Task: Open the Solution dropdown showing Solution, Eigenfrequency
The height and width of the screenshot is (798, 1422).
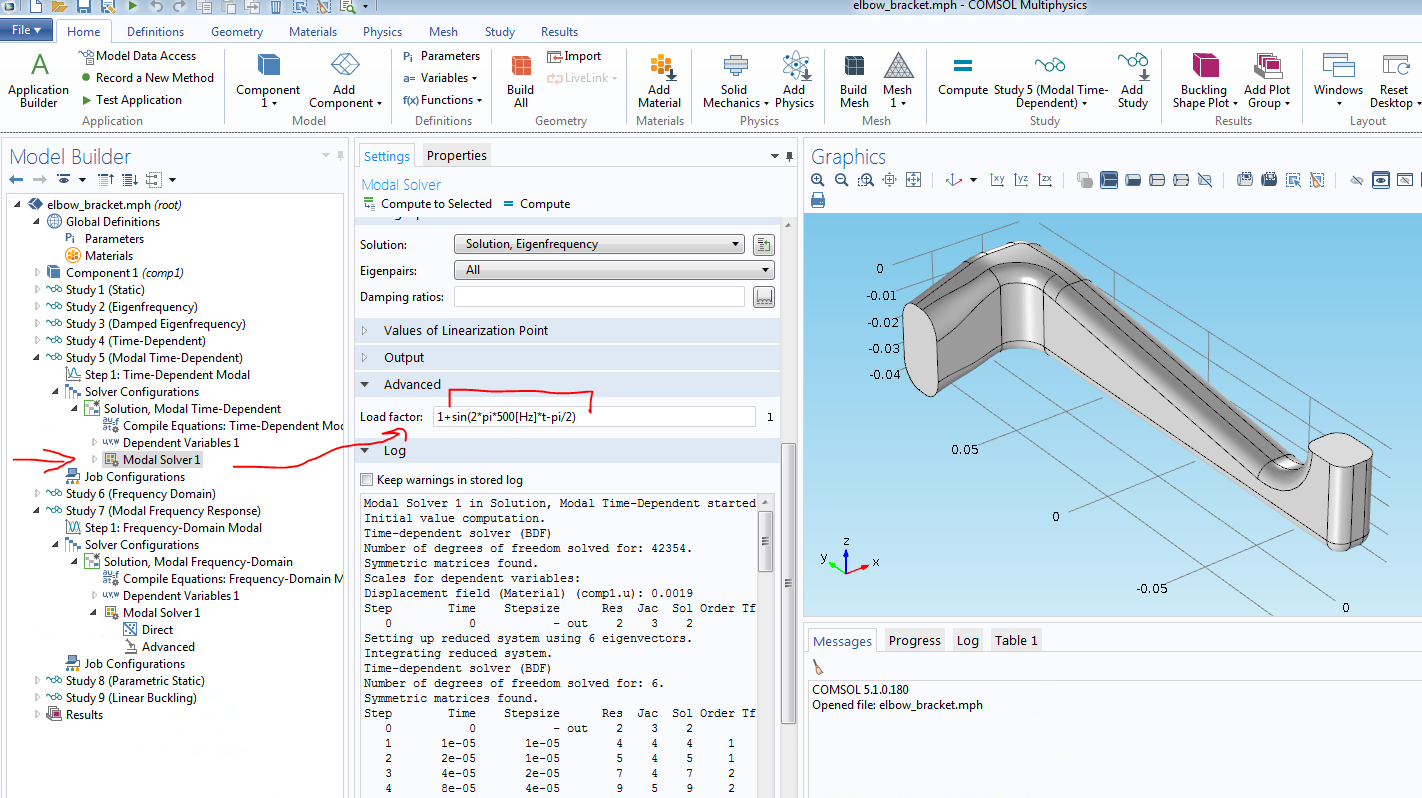Action: point(599,244)
